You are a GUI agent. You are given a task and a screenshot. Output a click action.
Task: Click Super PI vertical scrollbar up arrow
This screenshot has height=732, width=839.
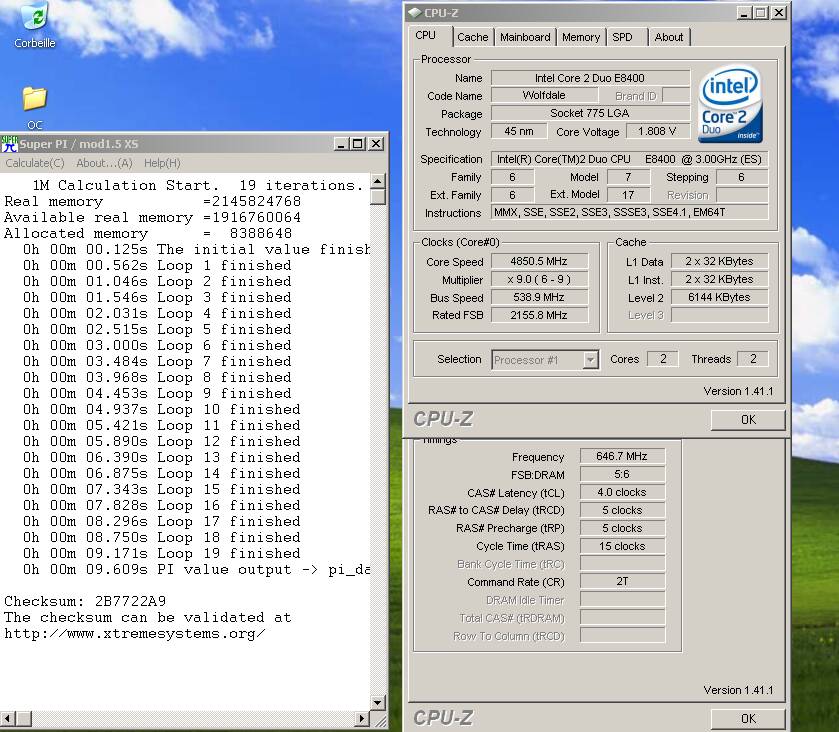378,181
